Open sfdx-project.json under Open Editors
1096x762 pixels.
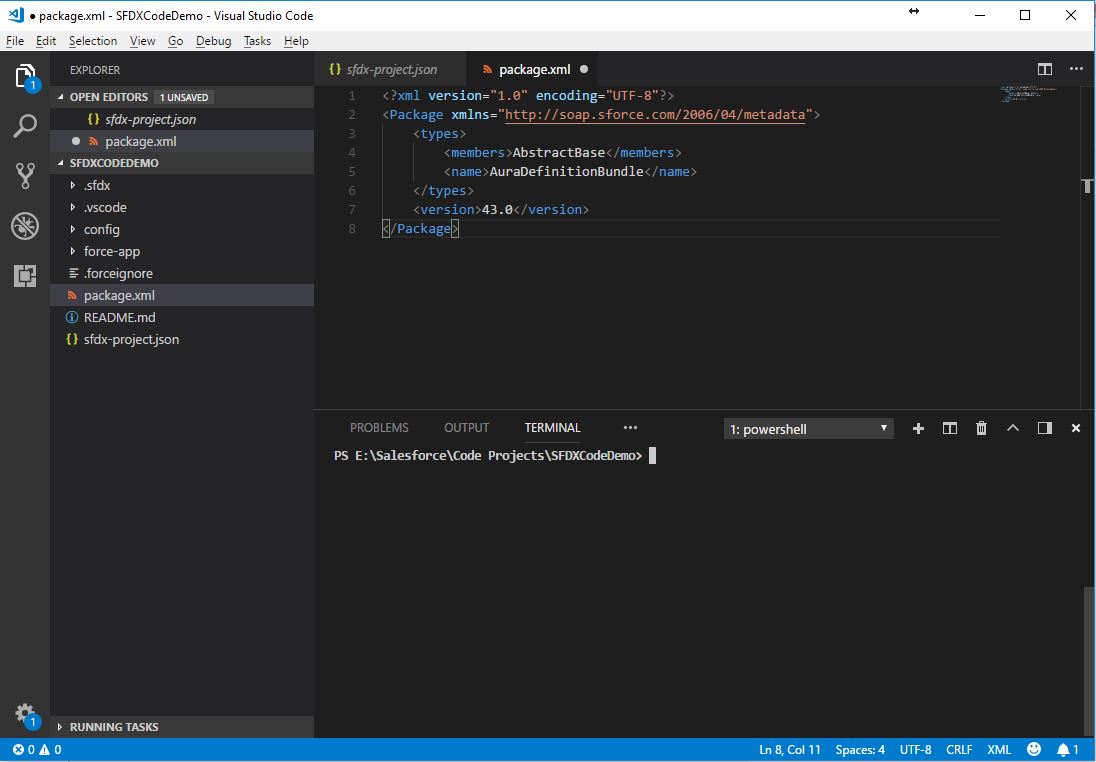182,120
